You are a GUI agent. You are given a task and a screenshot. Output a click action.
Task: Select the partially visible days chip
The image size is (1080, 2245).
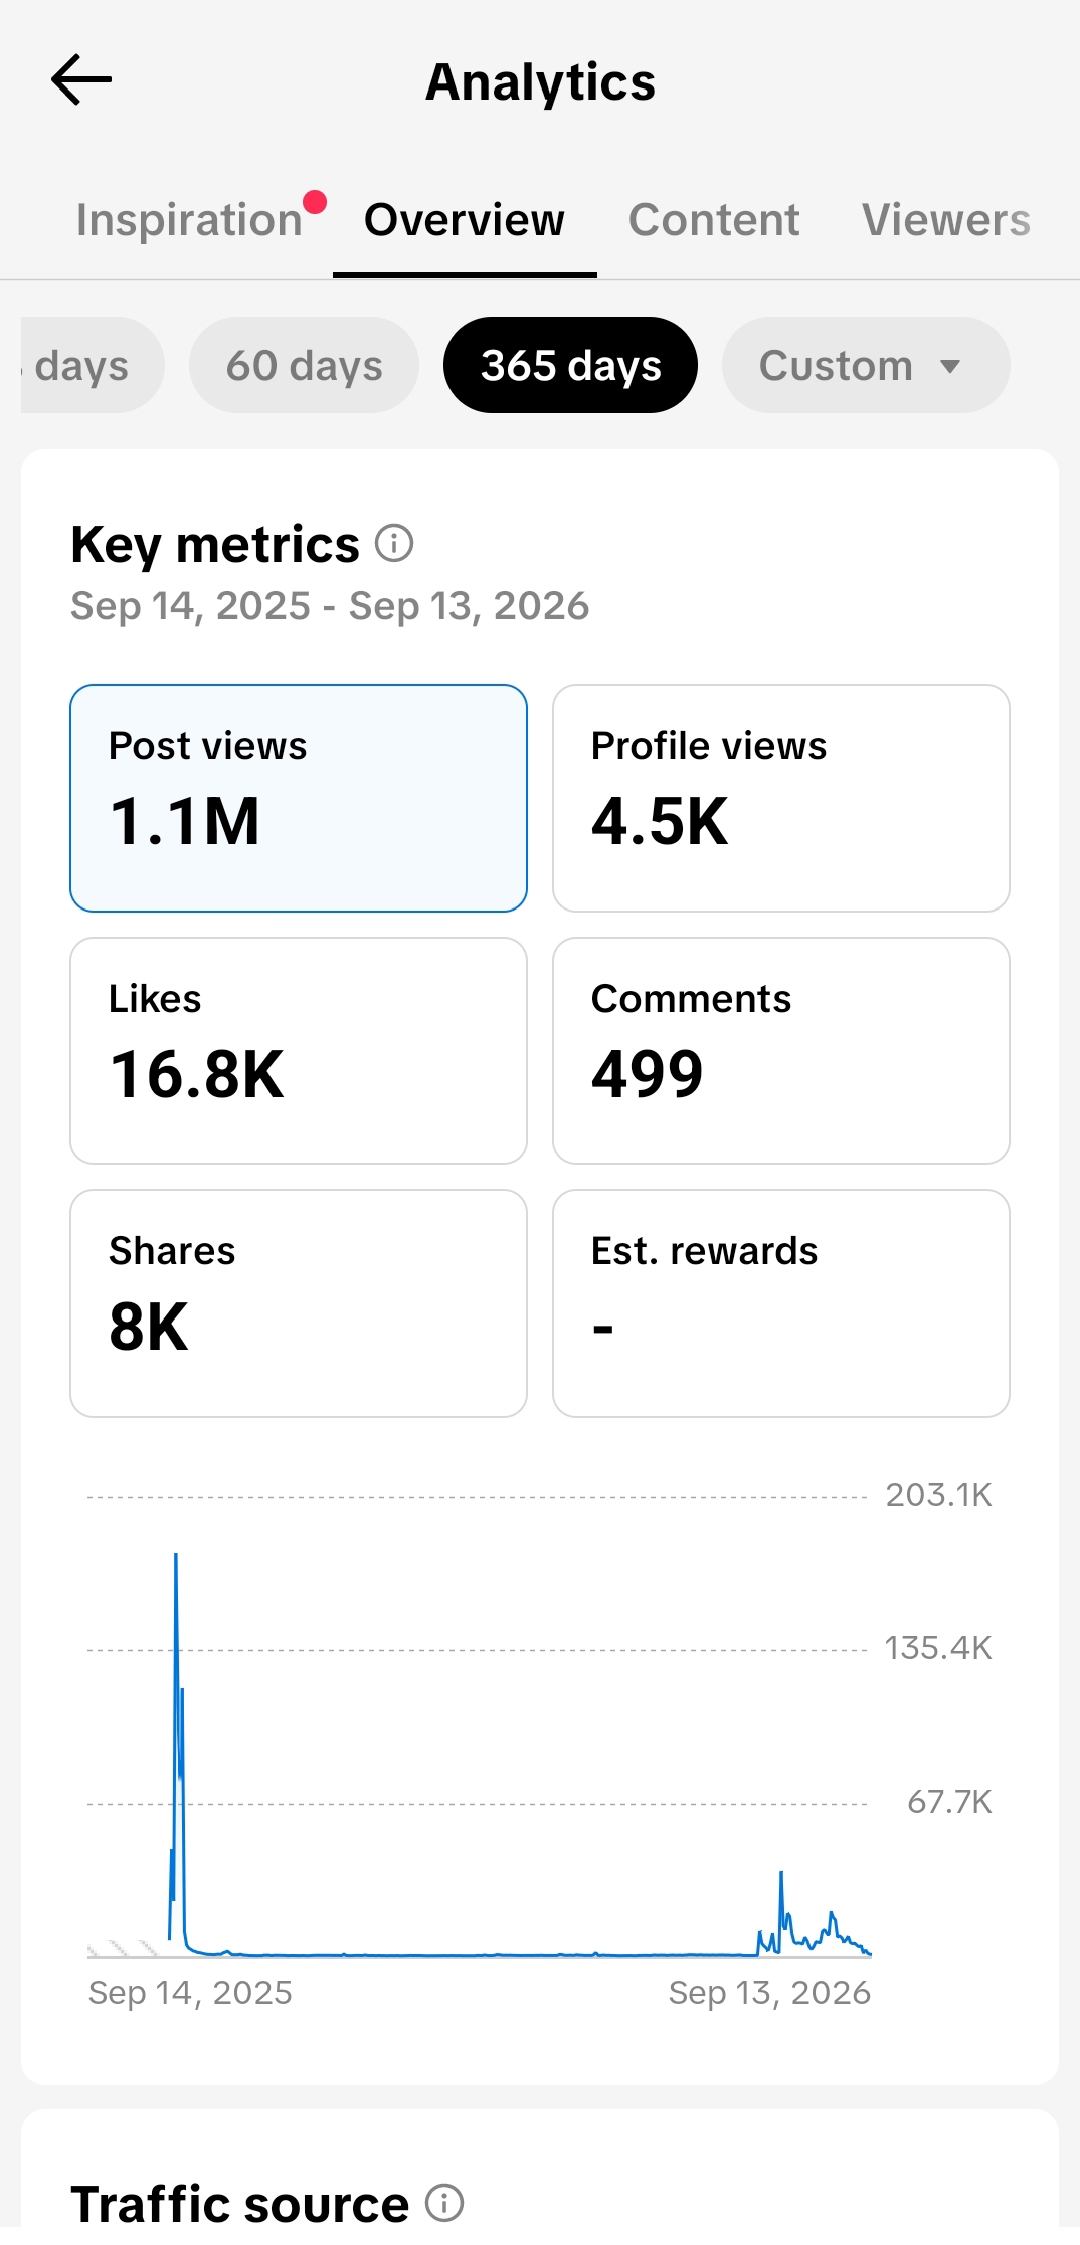click(90, 365)
